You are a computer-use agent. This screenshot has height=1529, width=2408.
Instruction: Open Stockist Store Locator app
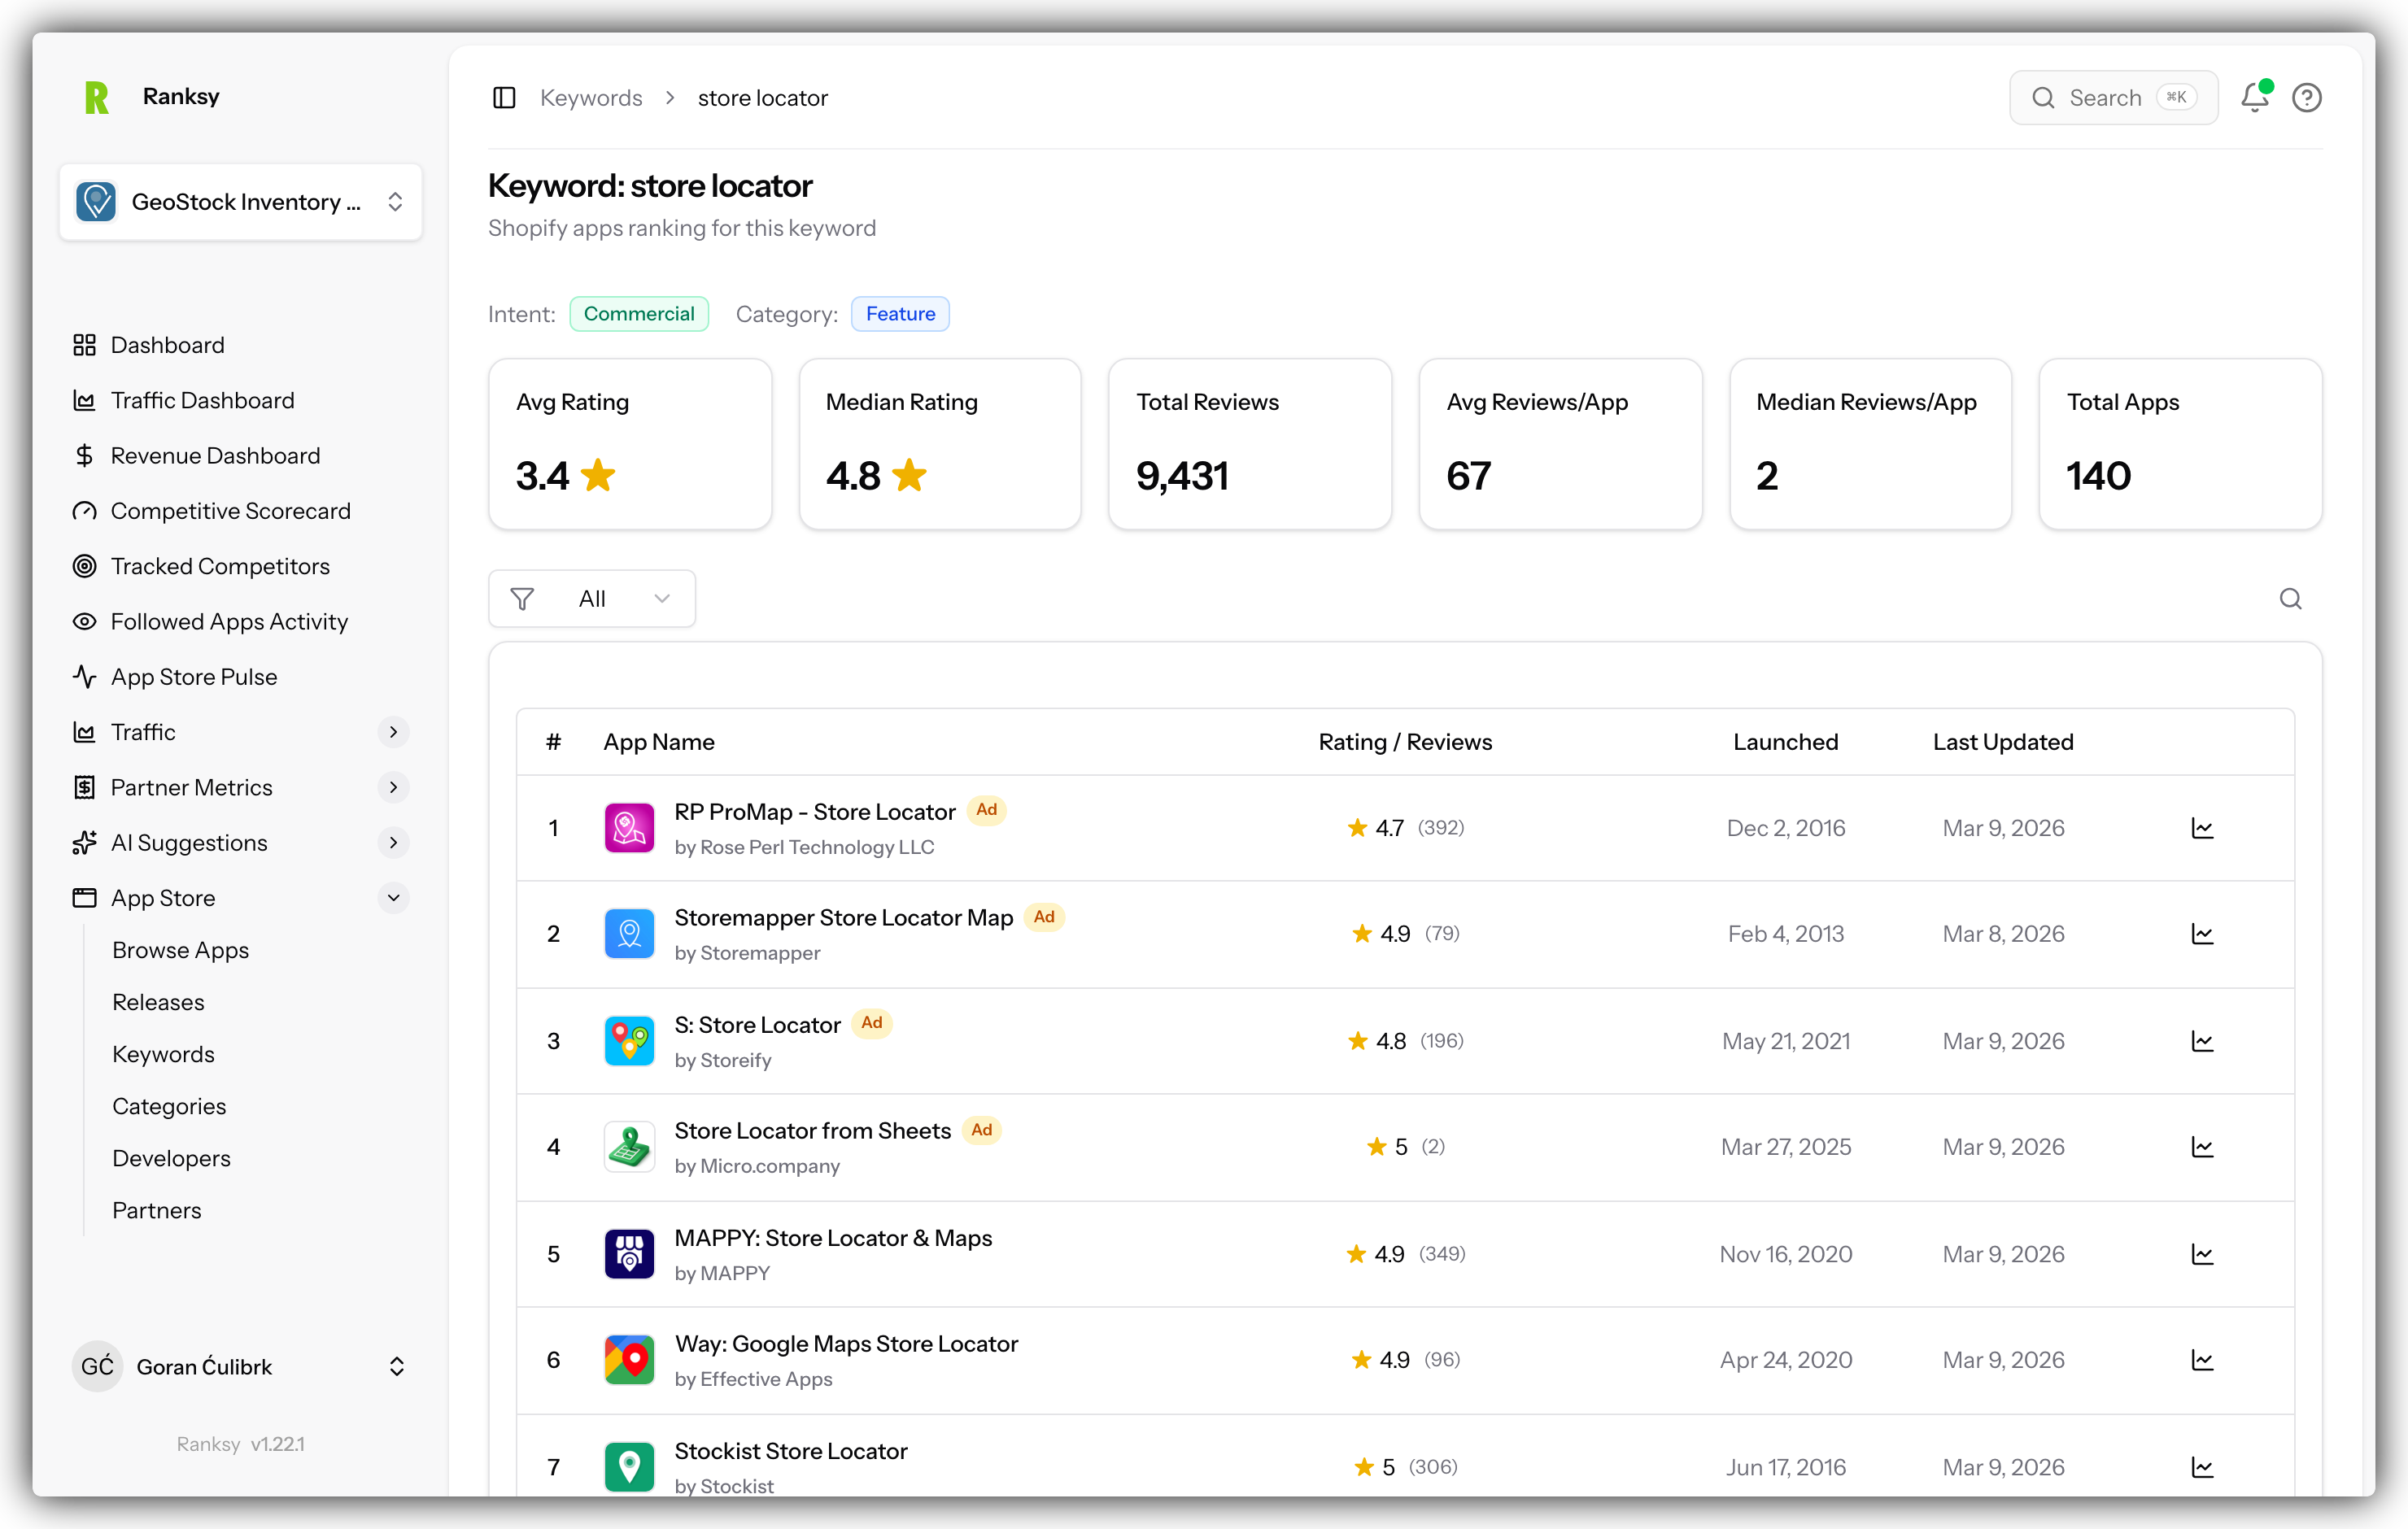point(791,1451)
